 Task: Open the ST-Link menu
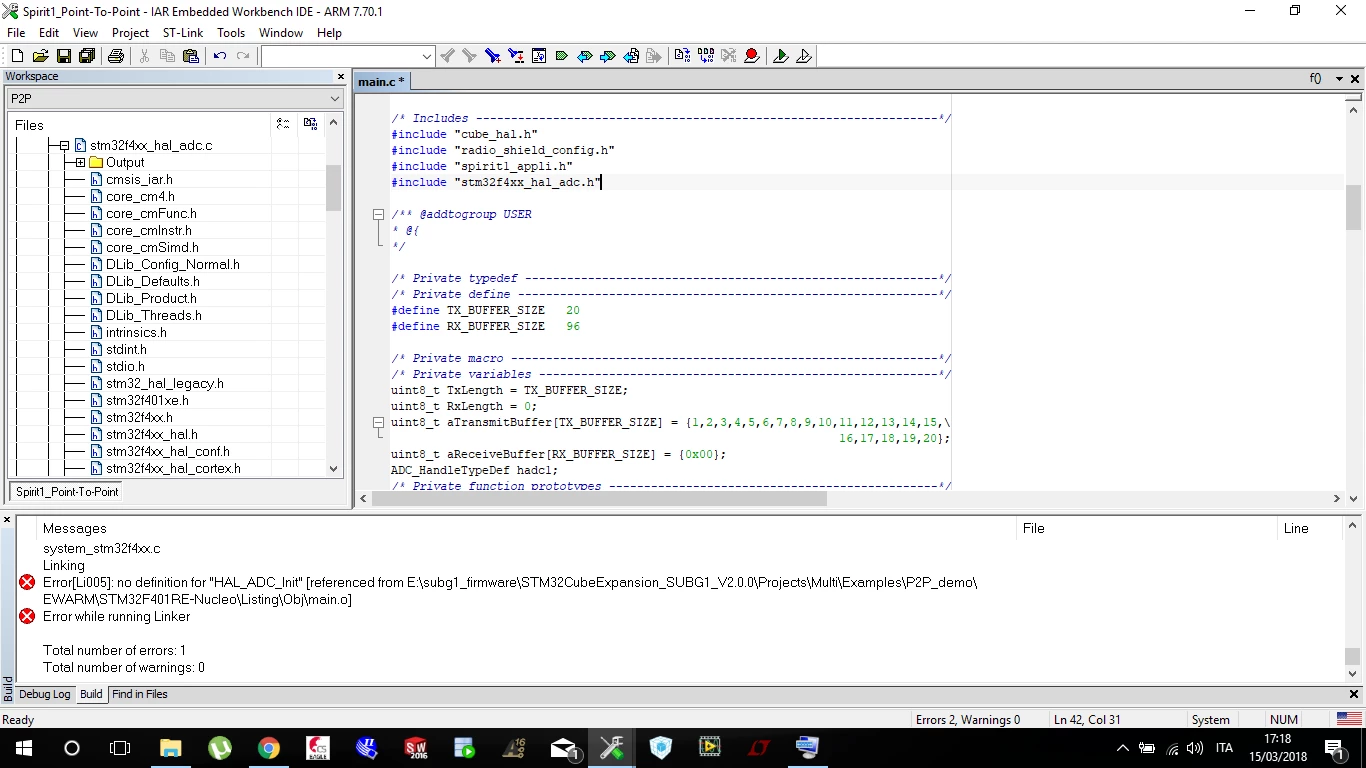click(x=183, y=33)
